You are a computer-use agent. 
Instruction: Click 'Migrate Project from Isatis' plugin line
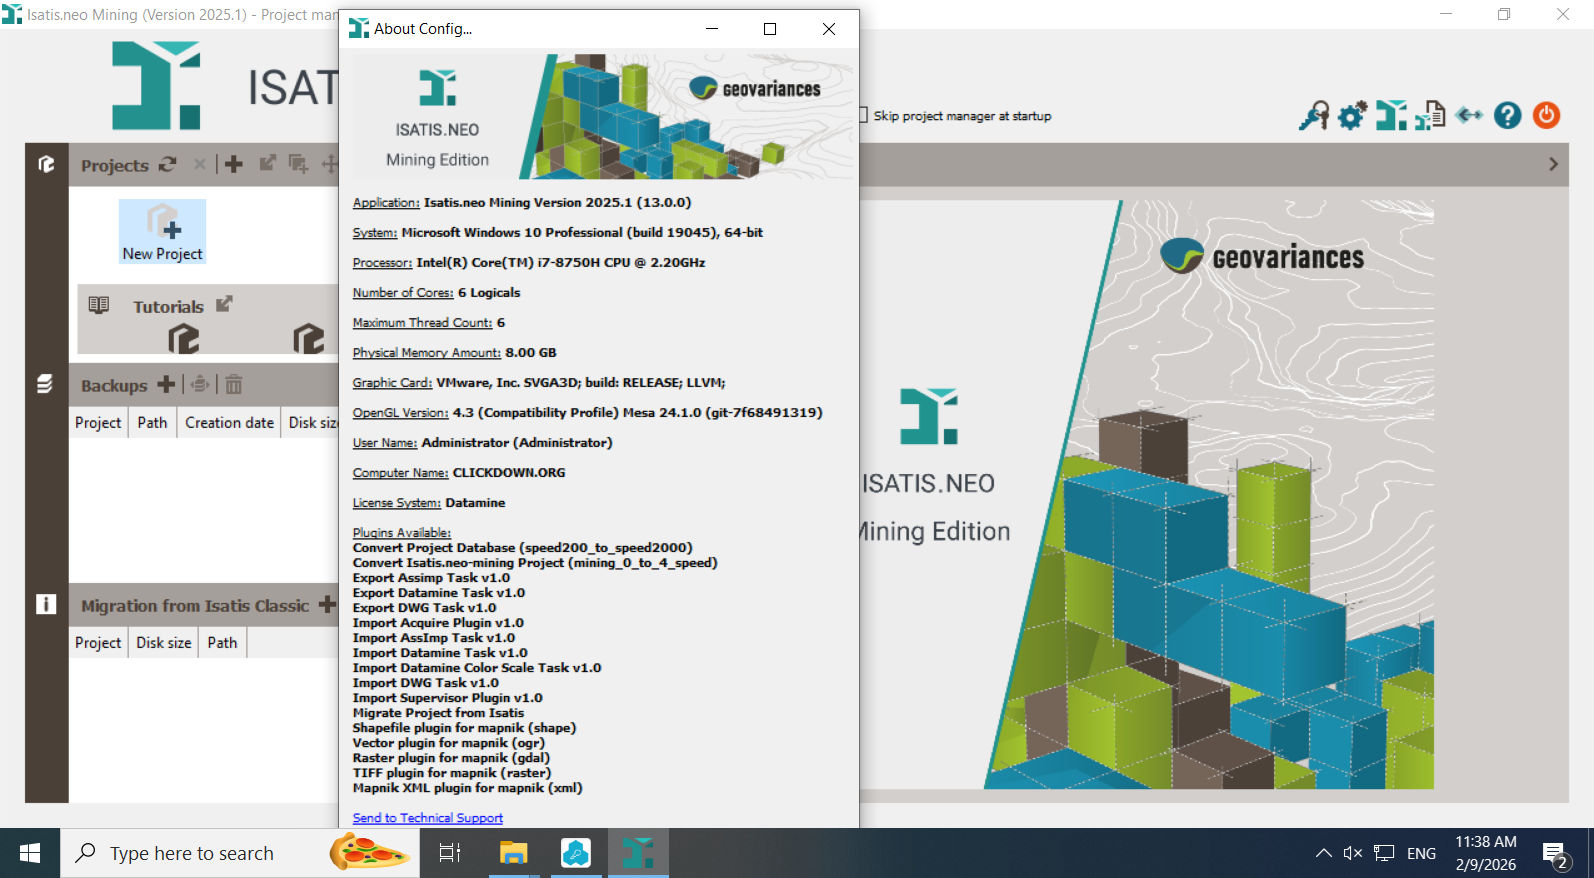click(x=438, y=713)
